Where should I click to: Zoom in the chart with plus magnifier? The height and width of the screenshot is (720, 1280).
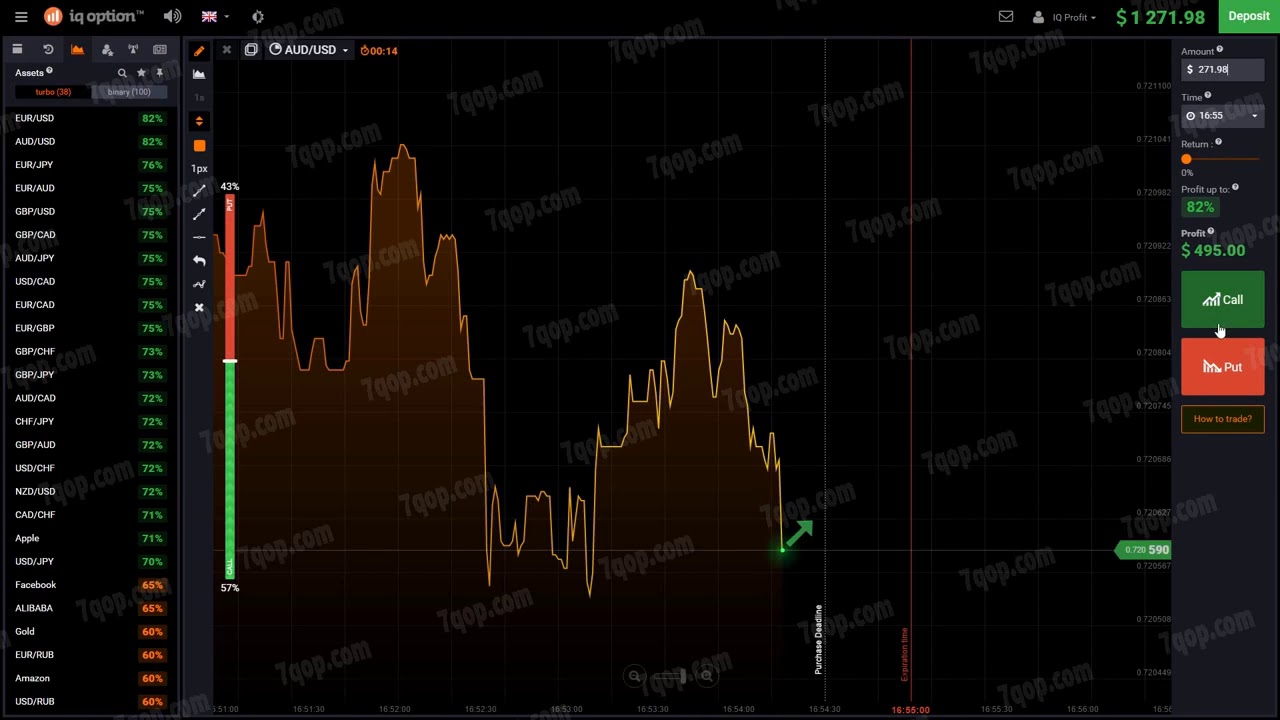click(706, 677)
